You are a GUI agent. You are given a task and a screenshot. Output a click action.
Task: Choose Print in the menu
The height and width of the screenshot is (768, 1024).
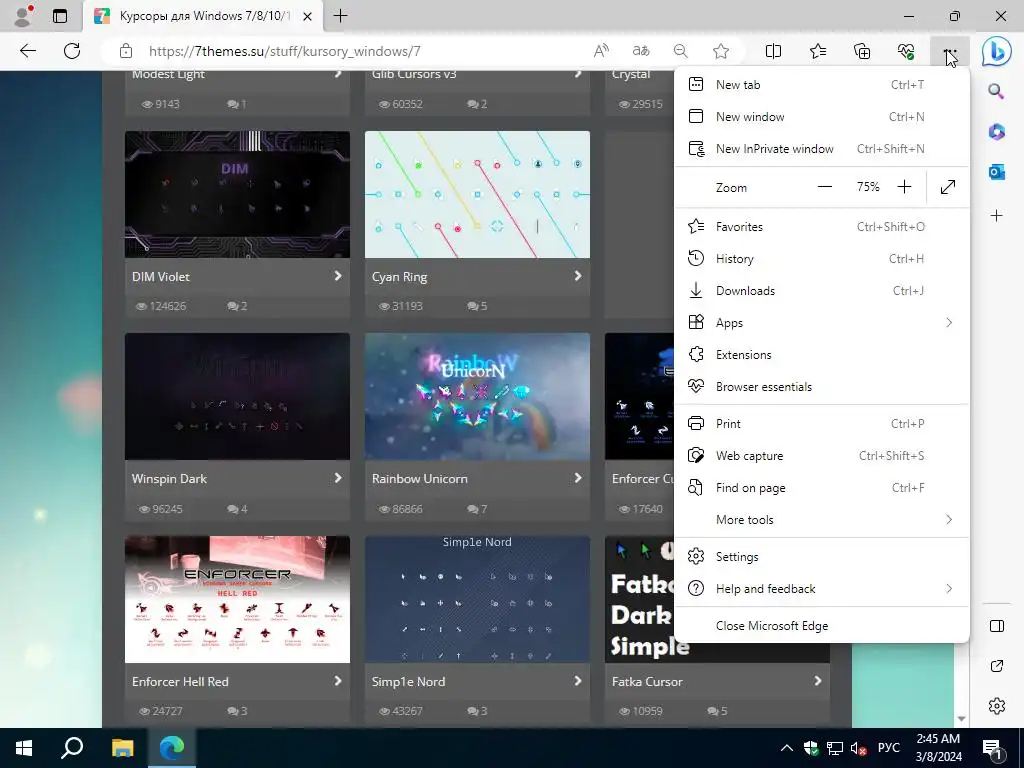822,423
